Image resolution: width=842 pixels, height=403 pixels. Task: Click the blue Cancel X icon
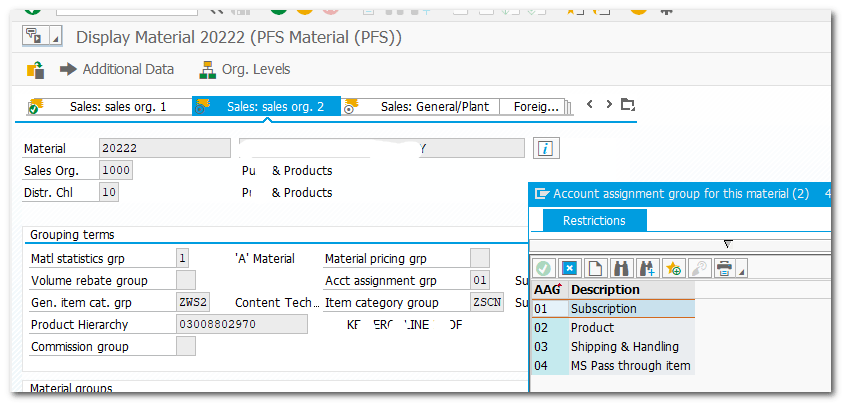click(569, 268)
